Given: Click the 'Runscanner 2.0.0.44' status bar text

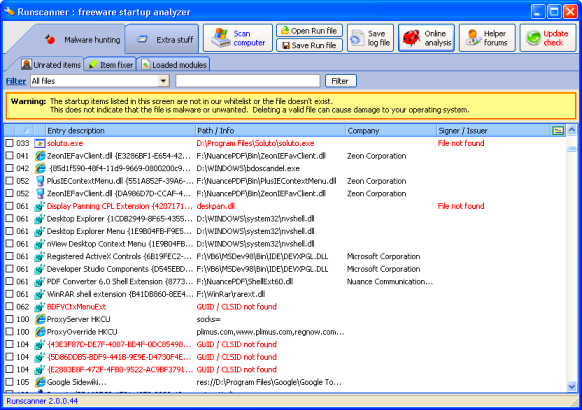Looking at the screenshot, I should click(42, 401).
